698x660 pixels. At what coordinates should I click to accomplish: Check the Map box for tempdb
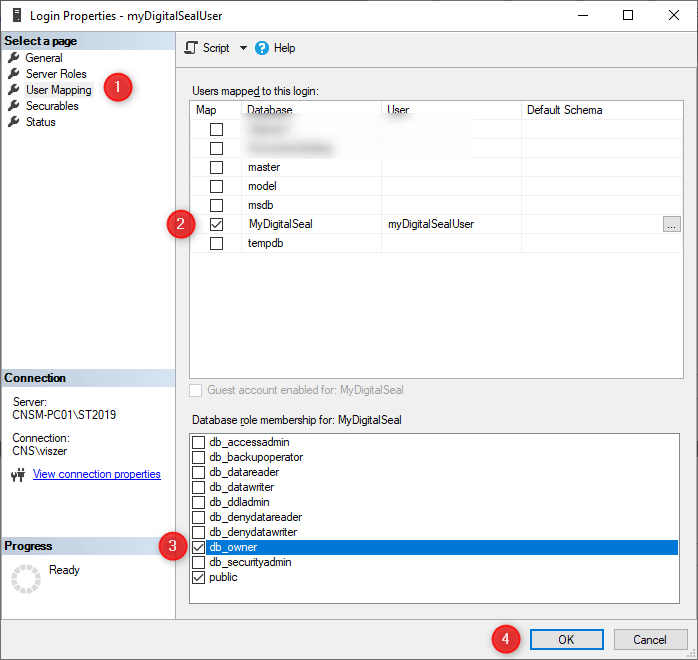tap(216, 243)
